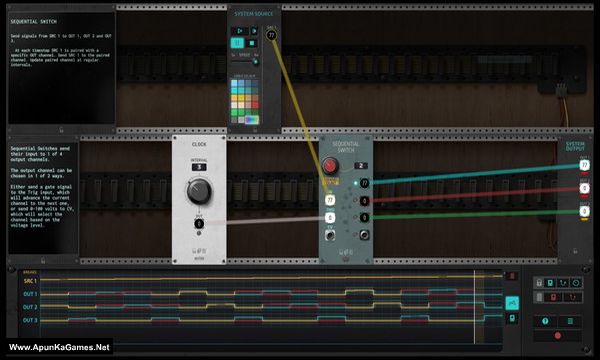600x360 pixels.
Task: Click the System Output OUT 2 jack
Action: click(584, 188)
